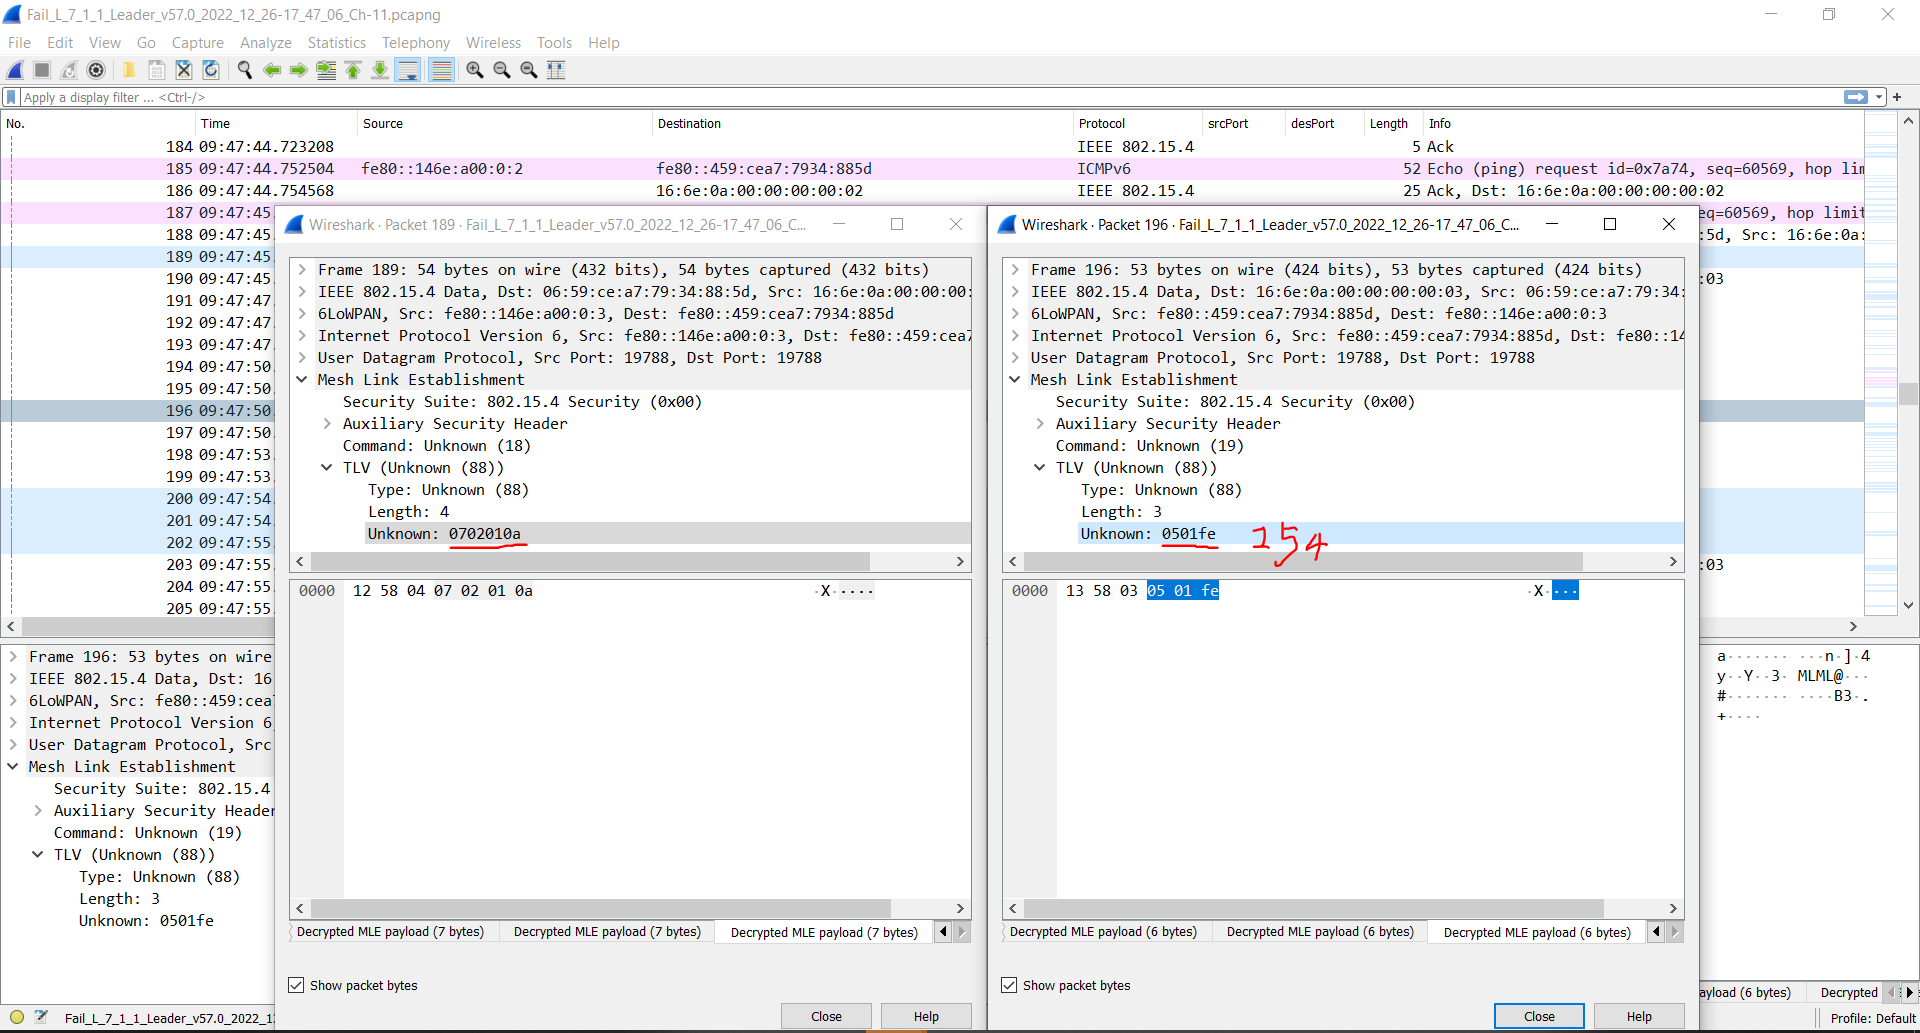
Task: Toggle colorize packet list icon
Action: point(441,70)
